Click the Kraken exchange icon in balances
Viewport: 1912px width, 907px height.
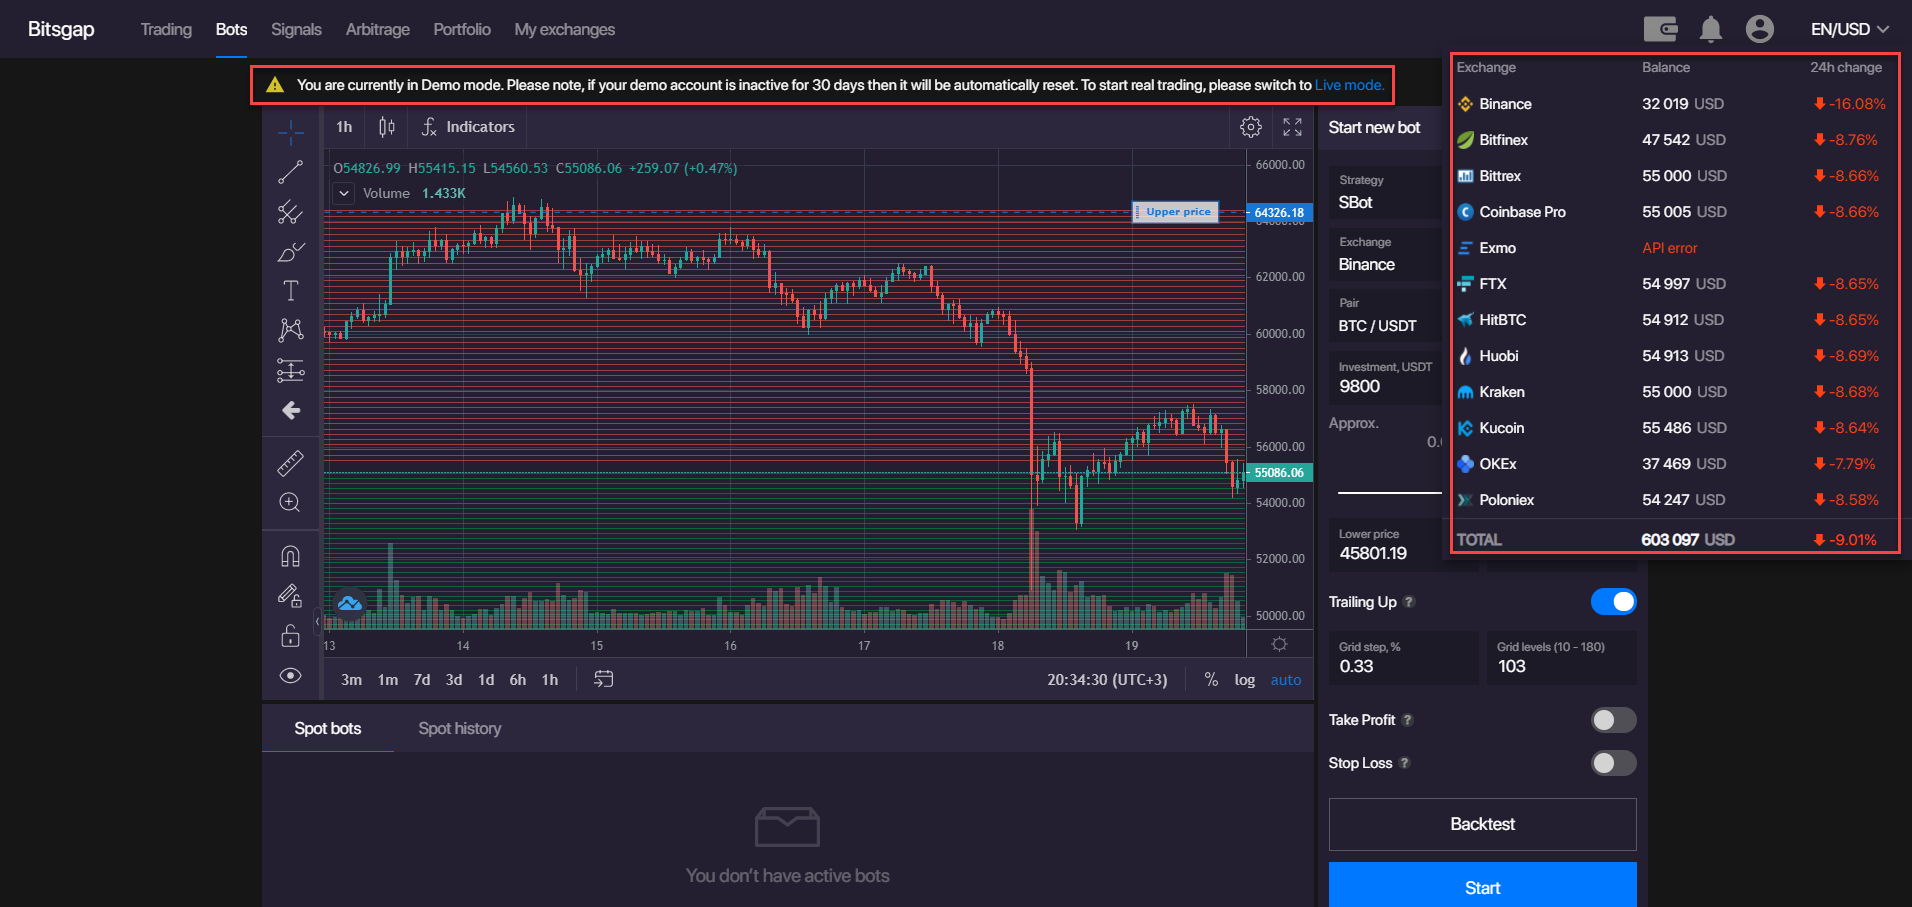(x=1465, y=392)
